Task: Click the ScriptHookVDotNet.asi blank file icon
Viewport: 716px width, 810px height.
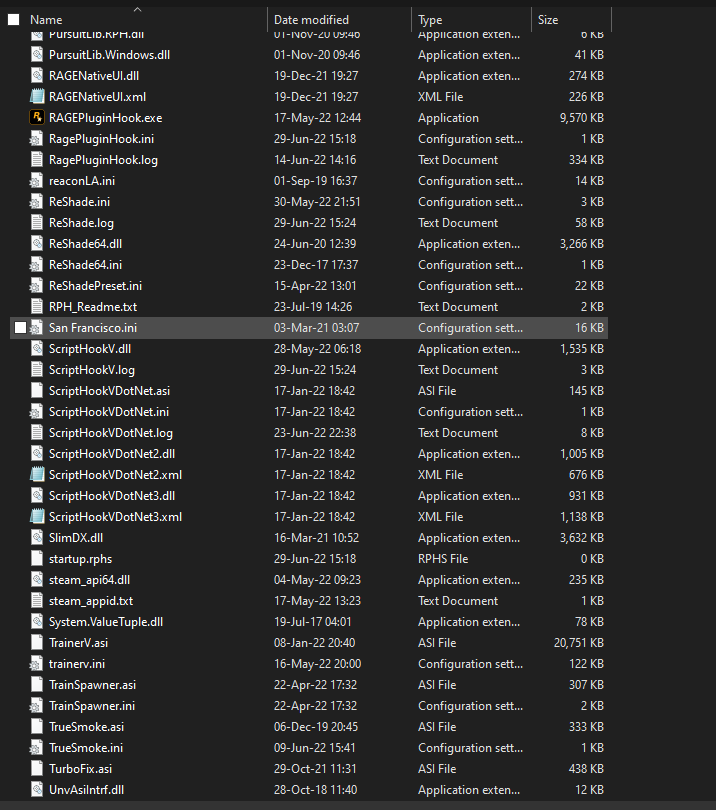Action: 37,391
